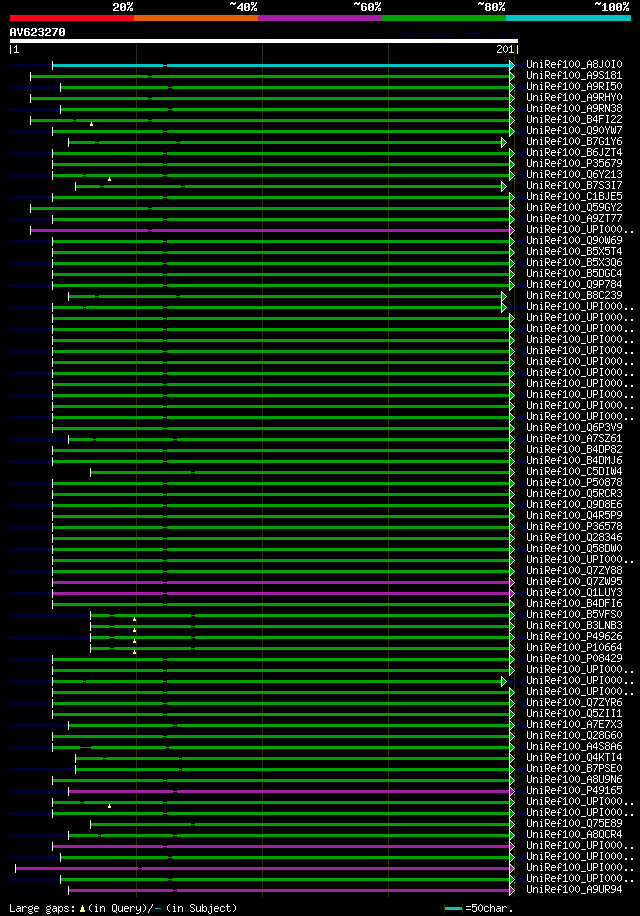Select the UniRef100_C1BJE5 label
This screenshot has width=640, height=916.
pyautogui.click(x=574, y=196)
